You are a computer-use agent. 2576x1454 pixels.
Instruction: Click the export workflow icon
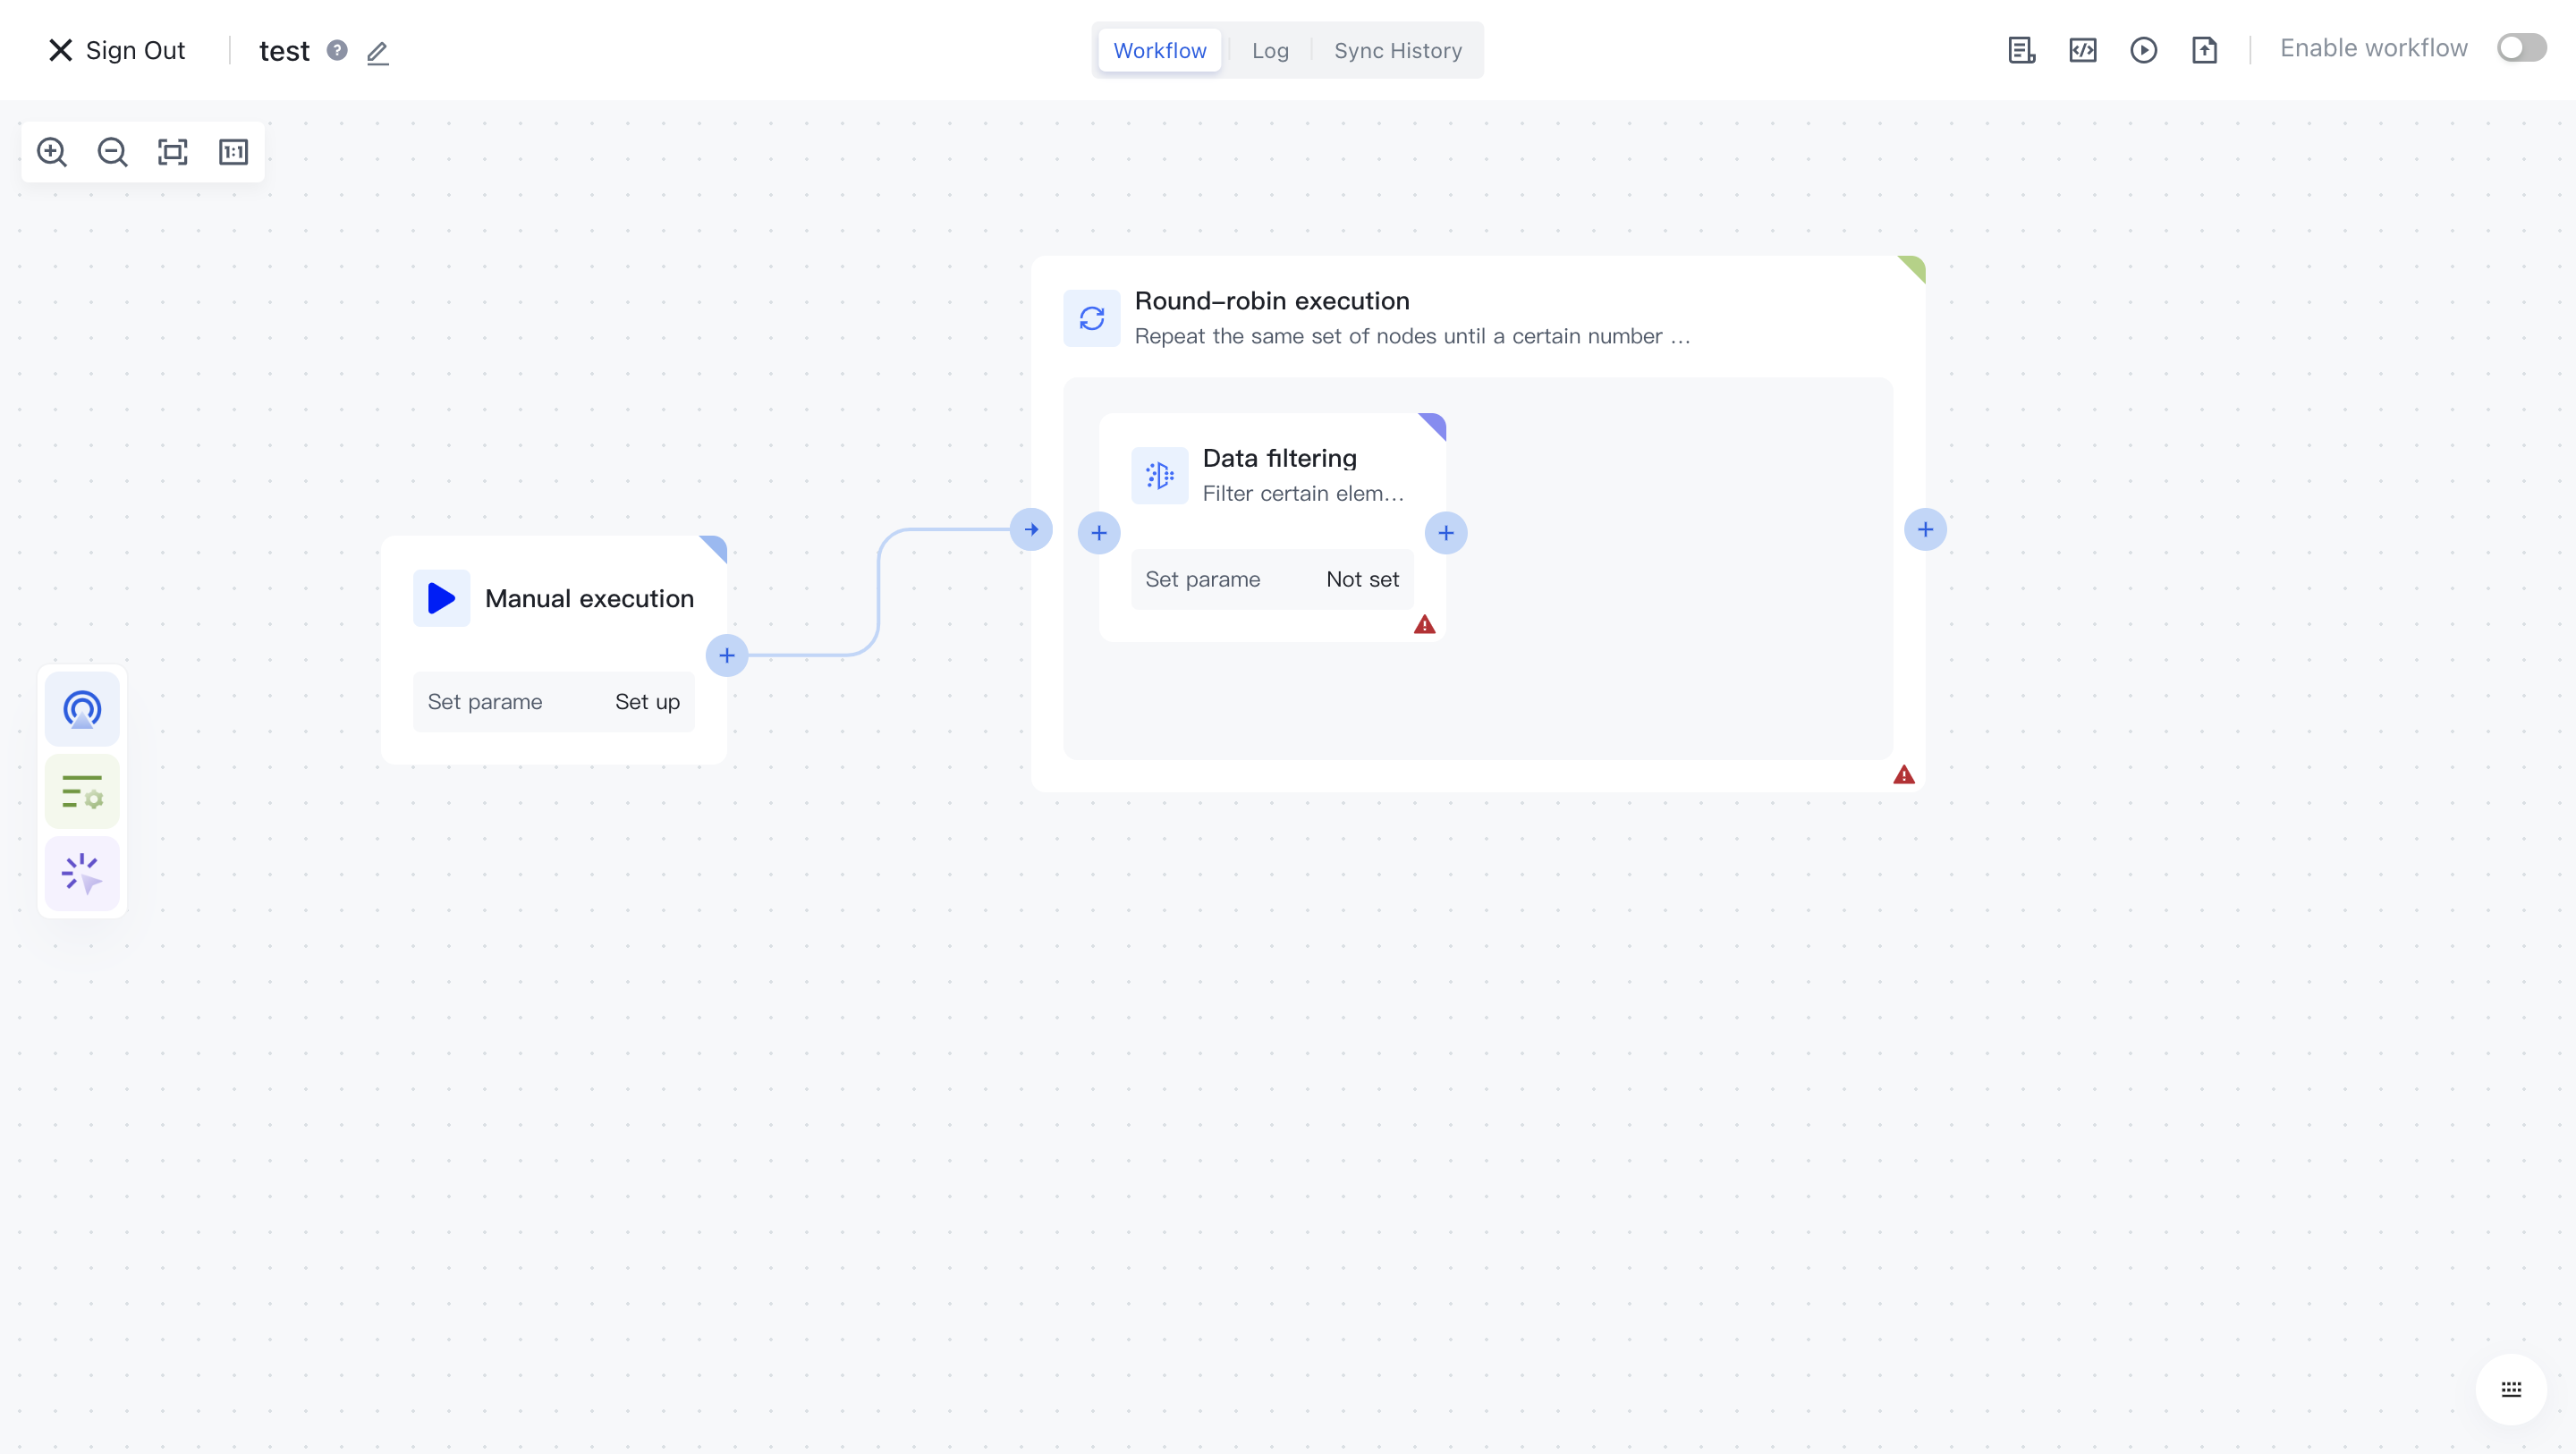click(x=2206, y=49)
